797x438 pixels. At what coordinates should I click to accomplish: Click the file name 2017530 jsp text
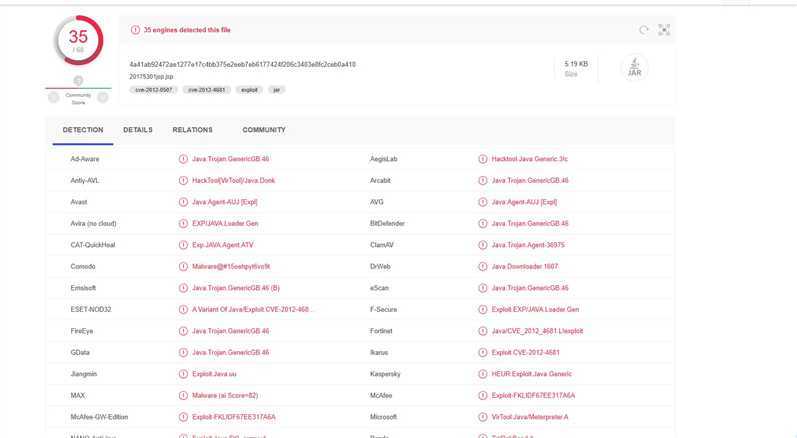(x=151, y=77)
